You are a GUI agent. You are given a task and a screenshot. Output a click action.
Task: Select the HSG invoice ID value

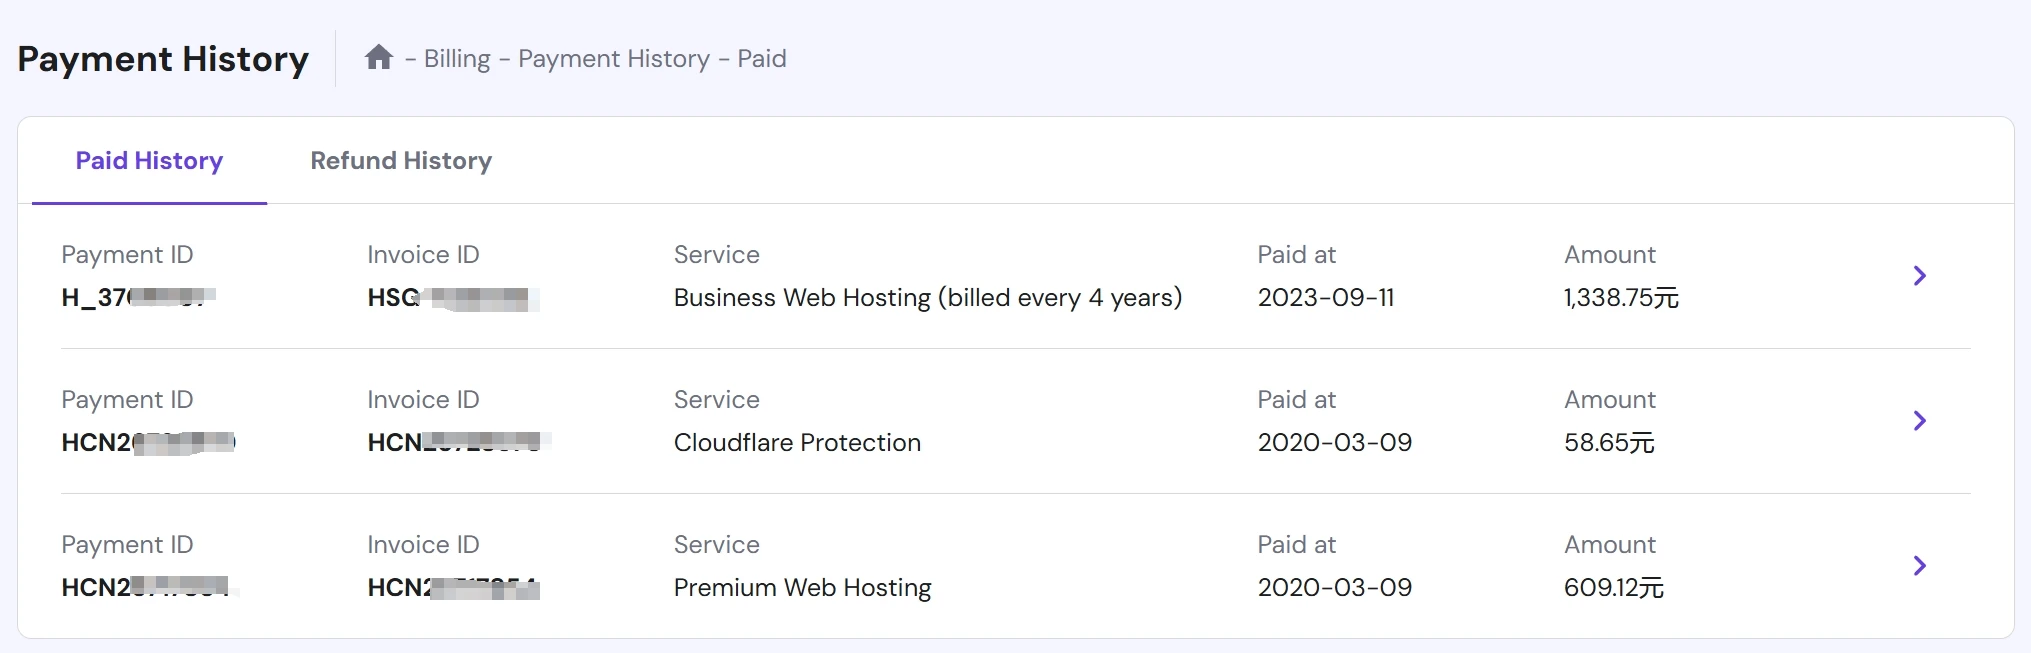453,298
